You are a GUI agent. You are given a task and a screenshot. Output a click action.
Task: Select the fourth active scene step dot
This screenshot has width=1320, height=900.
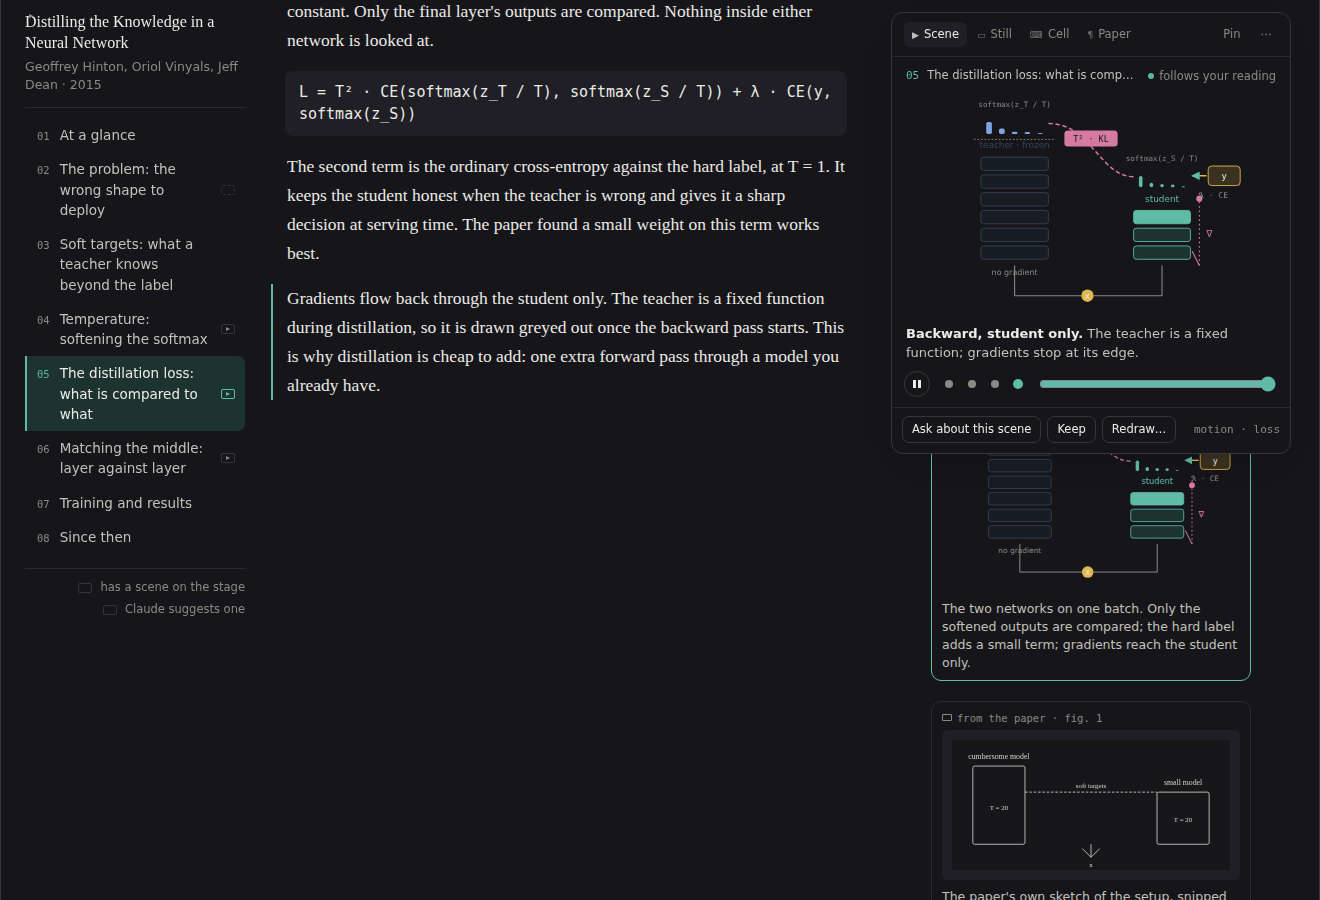(x=1018, y=384)
